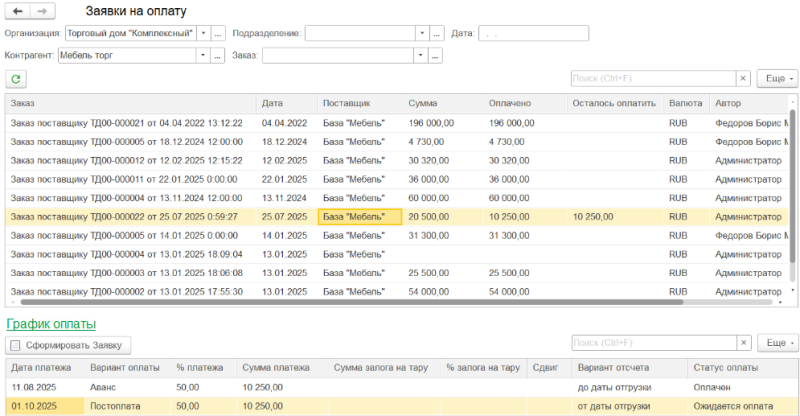Open the upper Еще menu
This screenshot has height=416, width=800.
tap(777, 78)
